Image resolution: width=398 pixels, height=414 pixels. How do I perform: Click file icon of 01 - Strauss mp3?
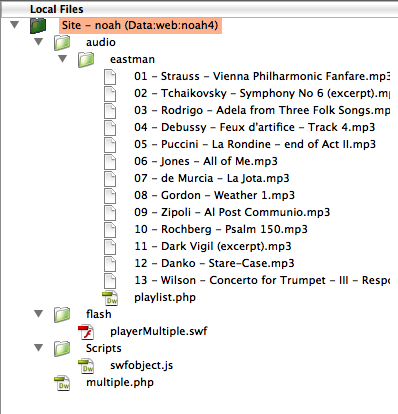[x=110, y=77]
